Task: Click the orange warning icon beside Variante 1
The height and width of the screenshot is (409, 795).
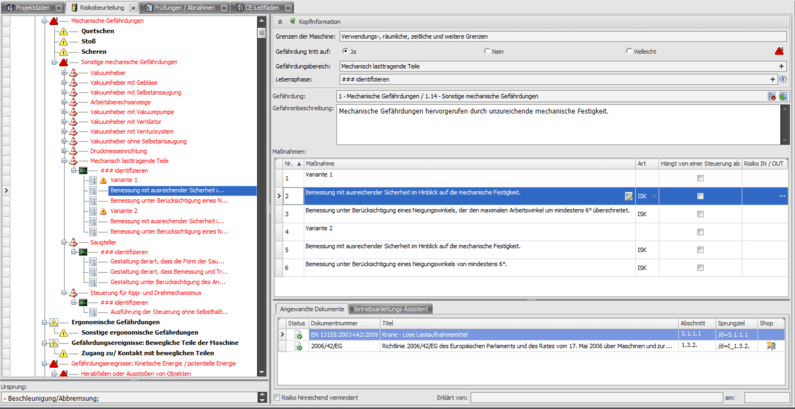Action: [x=103, y=180]
